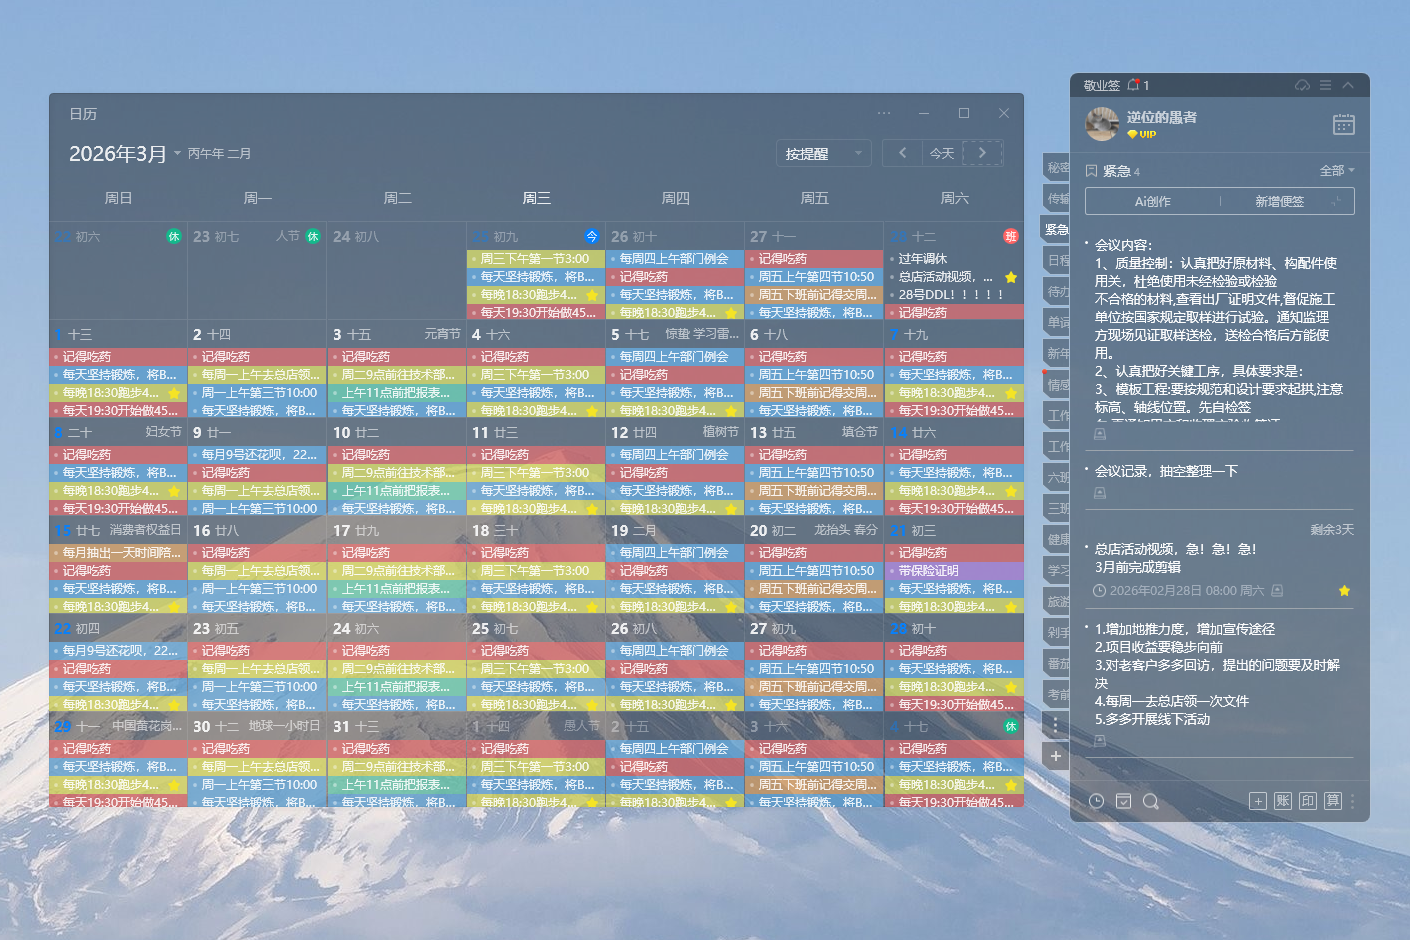The height and width of the screenshot is (940, 1410).
Task: Click the cloud sync icon in 敬业签 titlebar
Action: (x=1300, y=85)
